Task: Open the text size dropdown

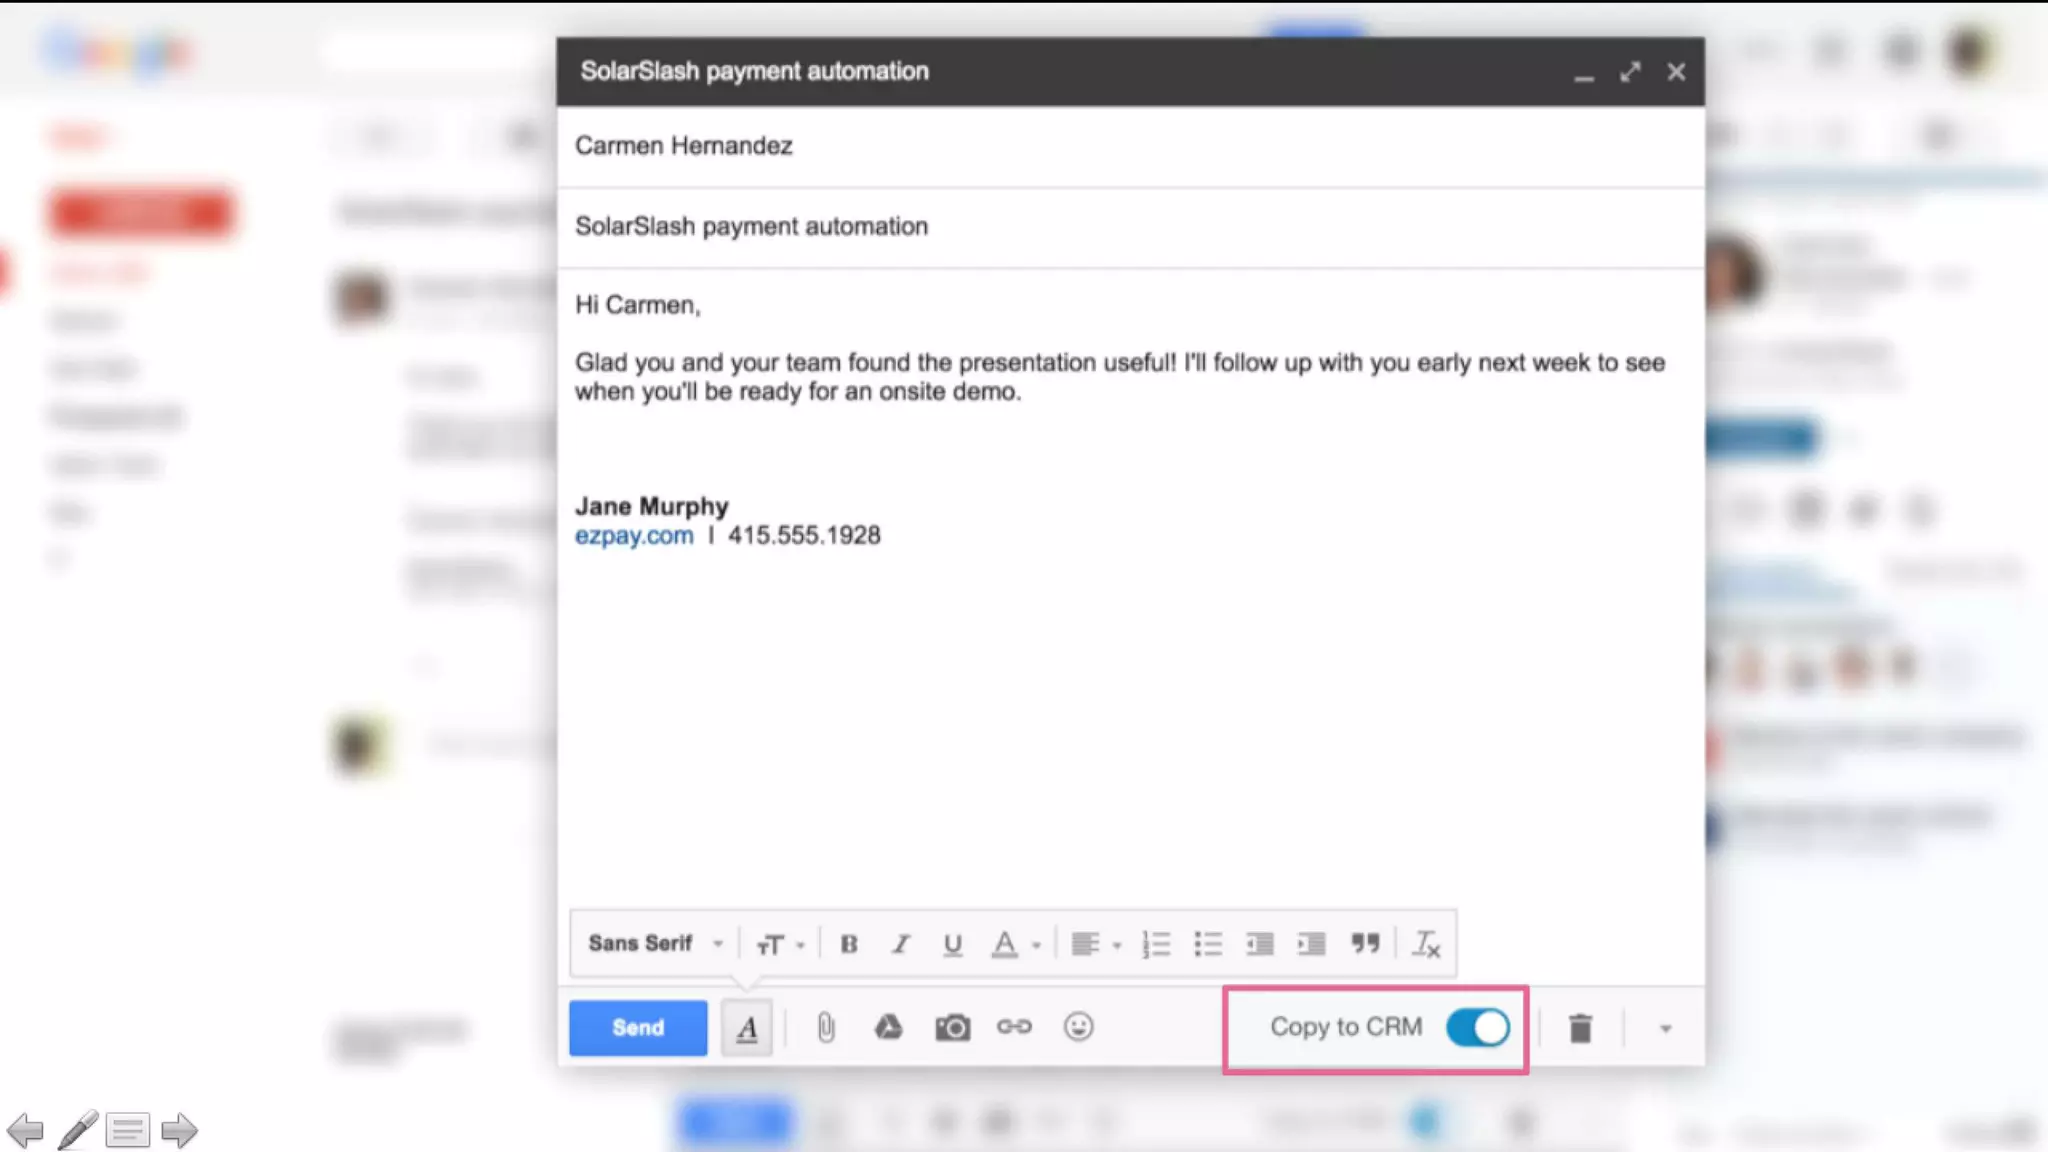Action: pyautogui.click(x=780, y=944)
